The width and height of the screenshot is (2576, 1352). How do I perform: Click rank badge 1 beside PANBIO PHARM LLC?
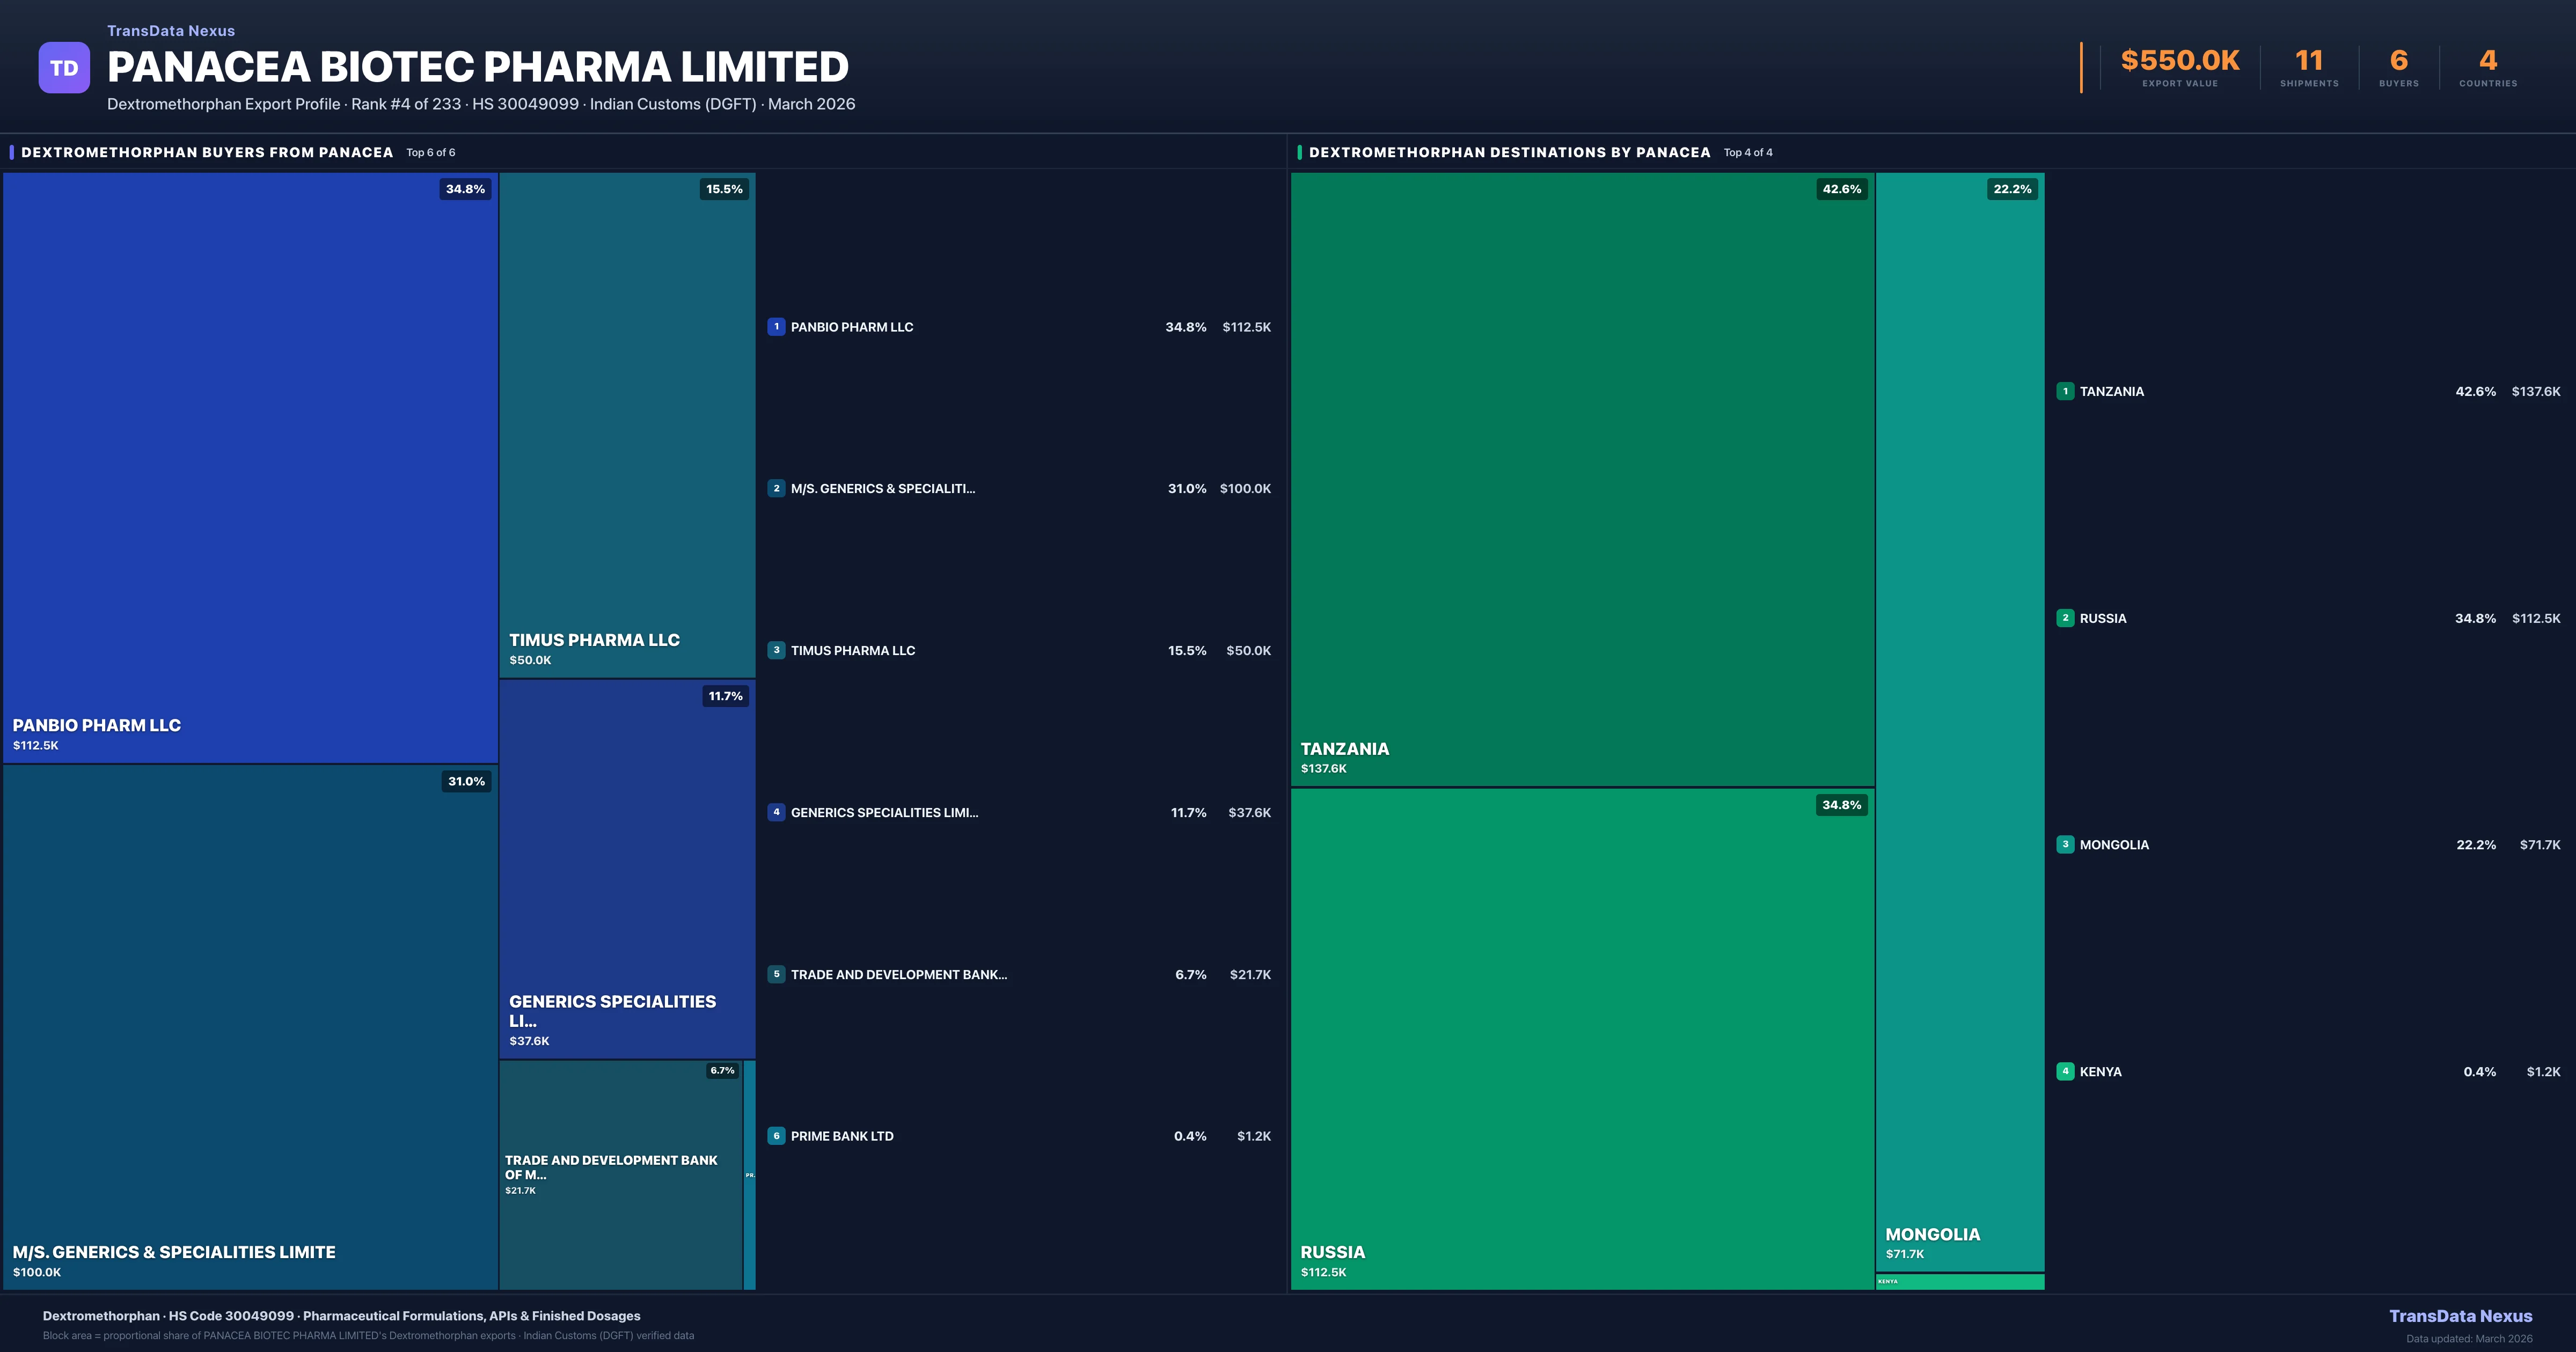(x=776, y=327)
